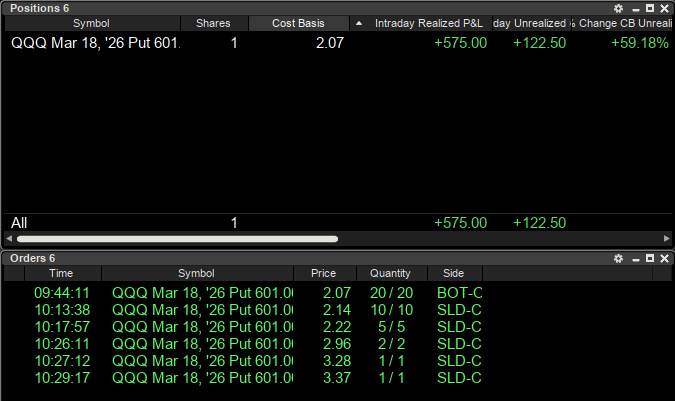
Task: Sort Orders by Price column header
Action: click(x=324, y=273)
